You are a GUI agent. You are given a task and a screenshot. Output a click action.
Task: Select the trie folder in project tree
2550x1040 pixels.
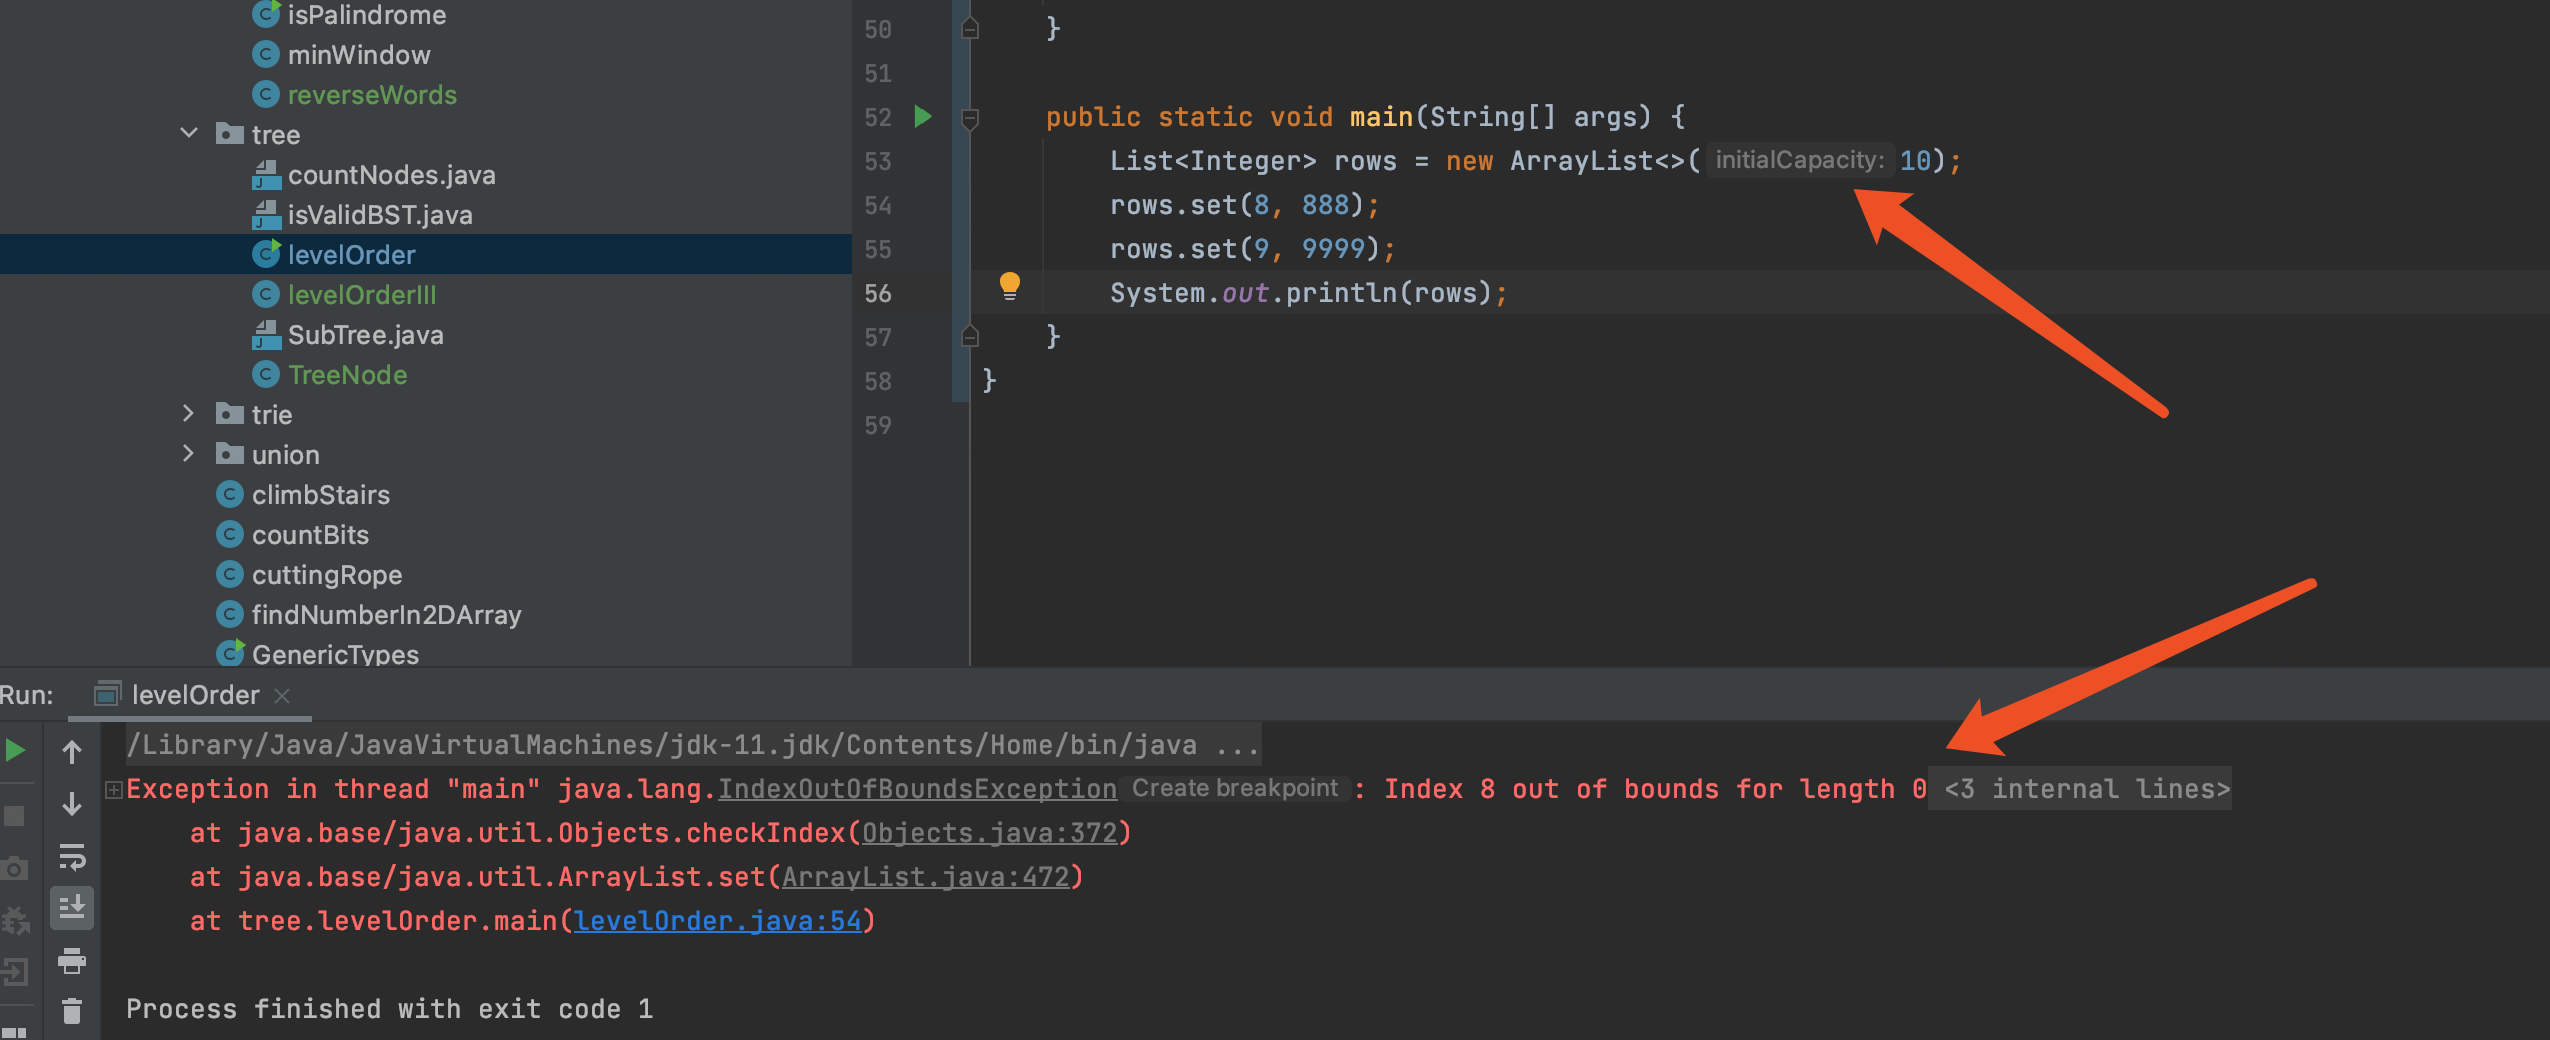271,414
